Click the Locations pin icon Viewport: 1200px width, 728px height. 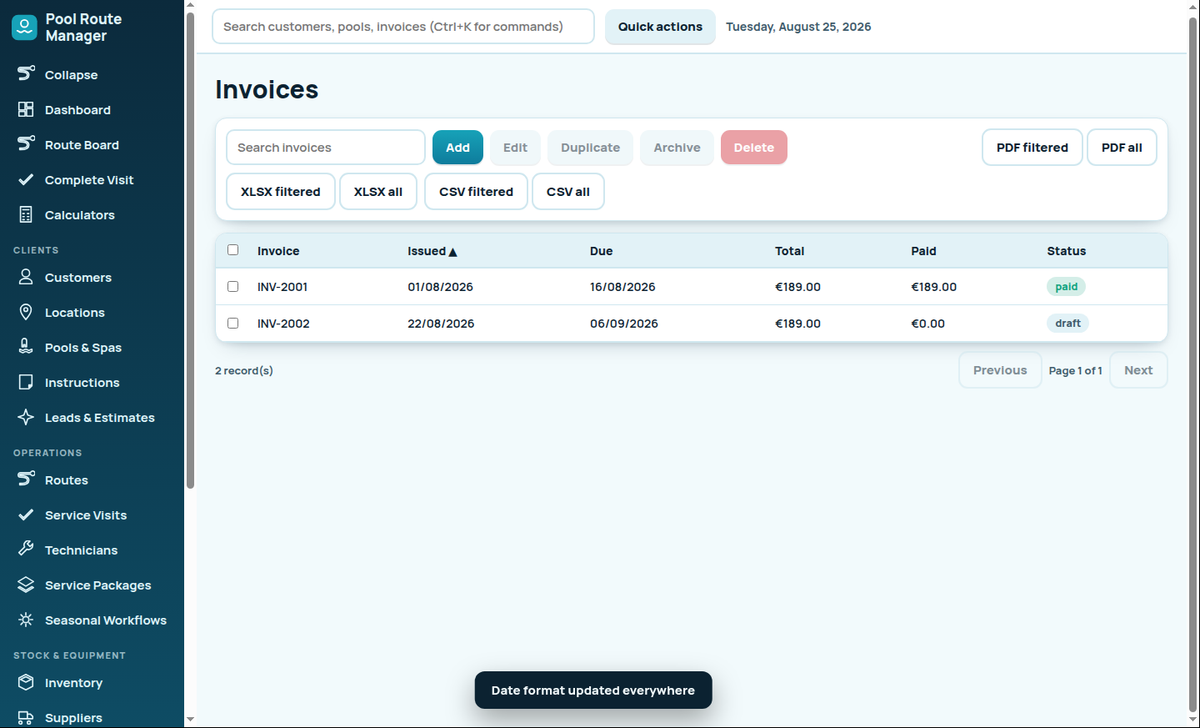pos(26,313)
